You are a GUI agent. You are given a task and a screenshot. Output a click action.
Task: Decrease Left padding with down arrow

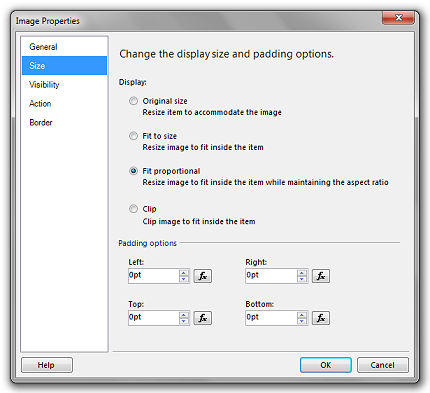coord(184,279)
